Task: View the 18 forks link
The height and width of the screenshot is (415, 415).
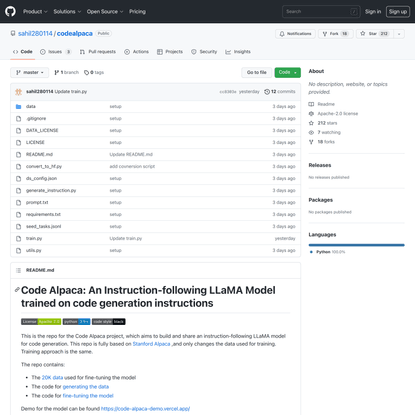Action: point(322,142)
